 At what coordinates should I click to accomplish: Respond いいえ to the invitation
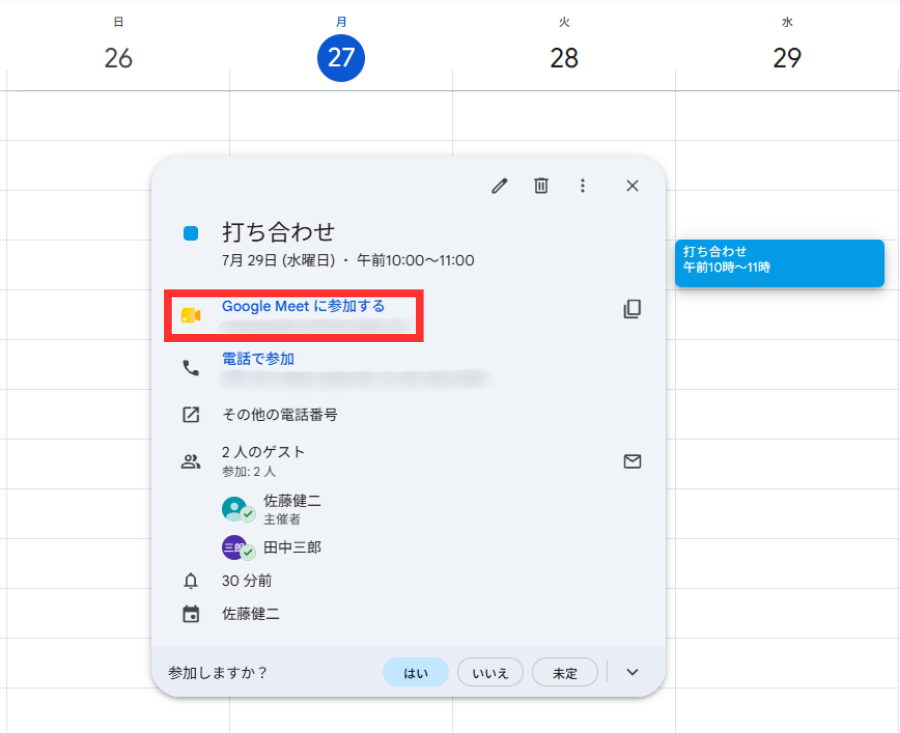(x=490, y=673)
